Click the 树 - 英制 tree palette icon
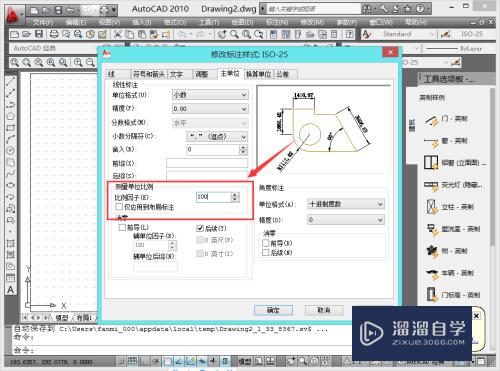 [x=432, y=251]
